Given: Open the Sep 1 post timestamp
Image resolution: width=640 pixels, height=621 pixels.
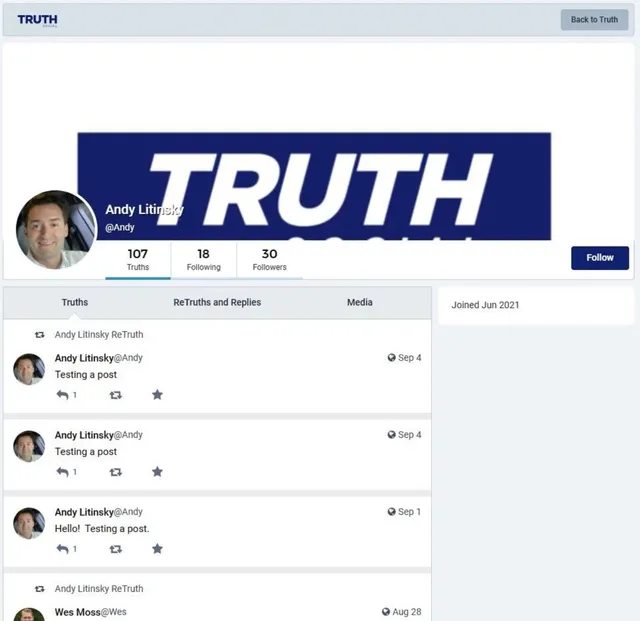Looking at the screenshot, I should (x=409, y=512).
